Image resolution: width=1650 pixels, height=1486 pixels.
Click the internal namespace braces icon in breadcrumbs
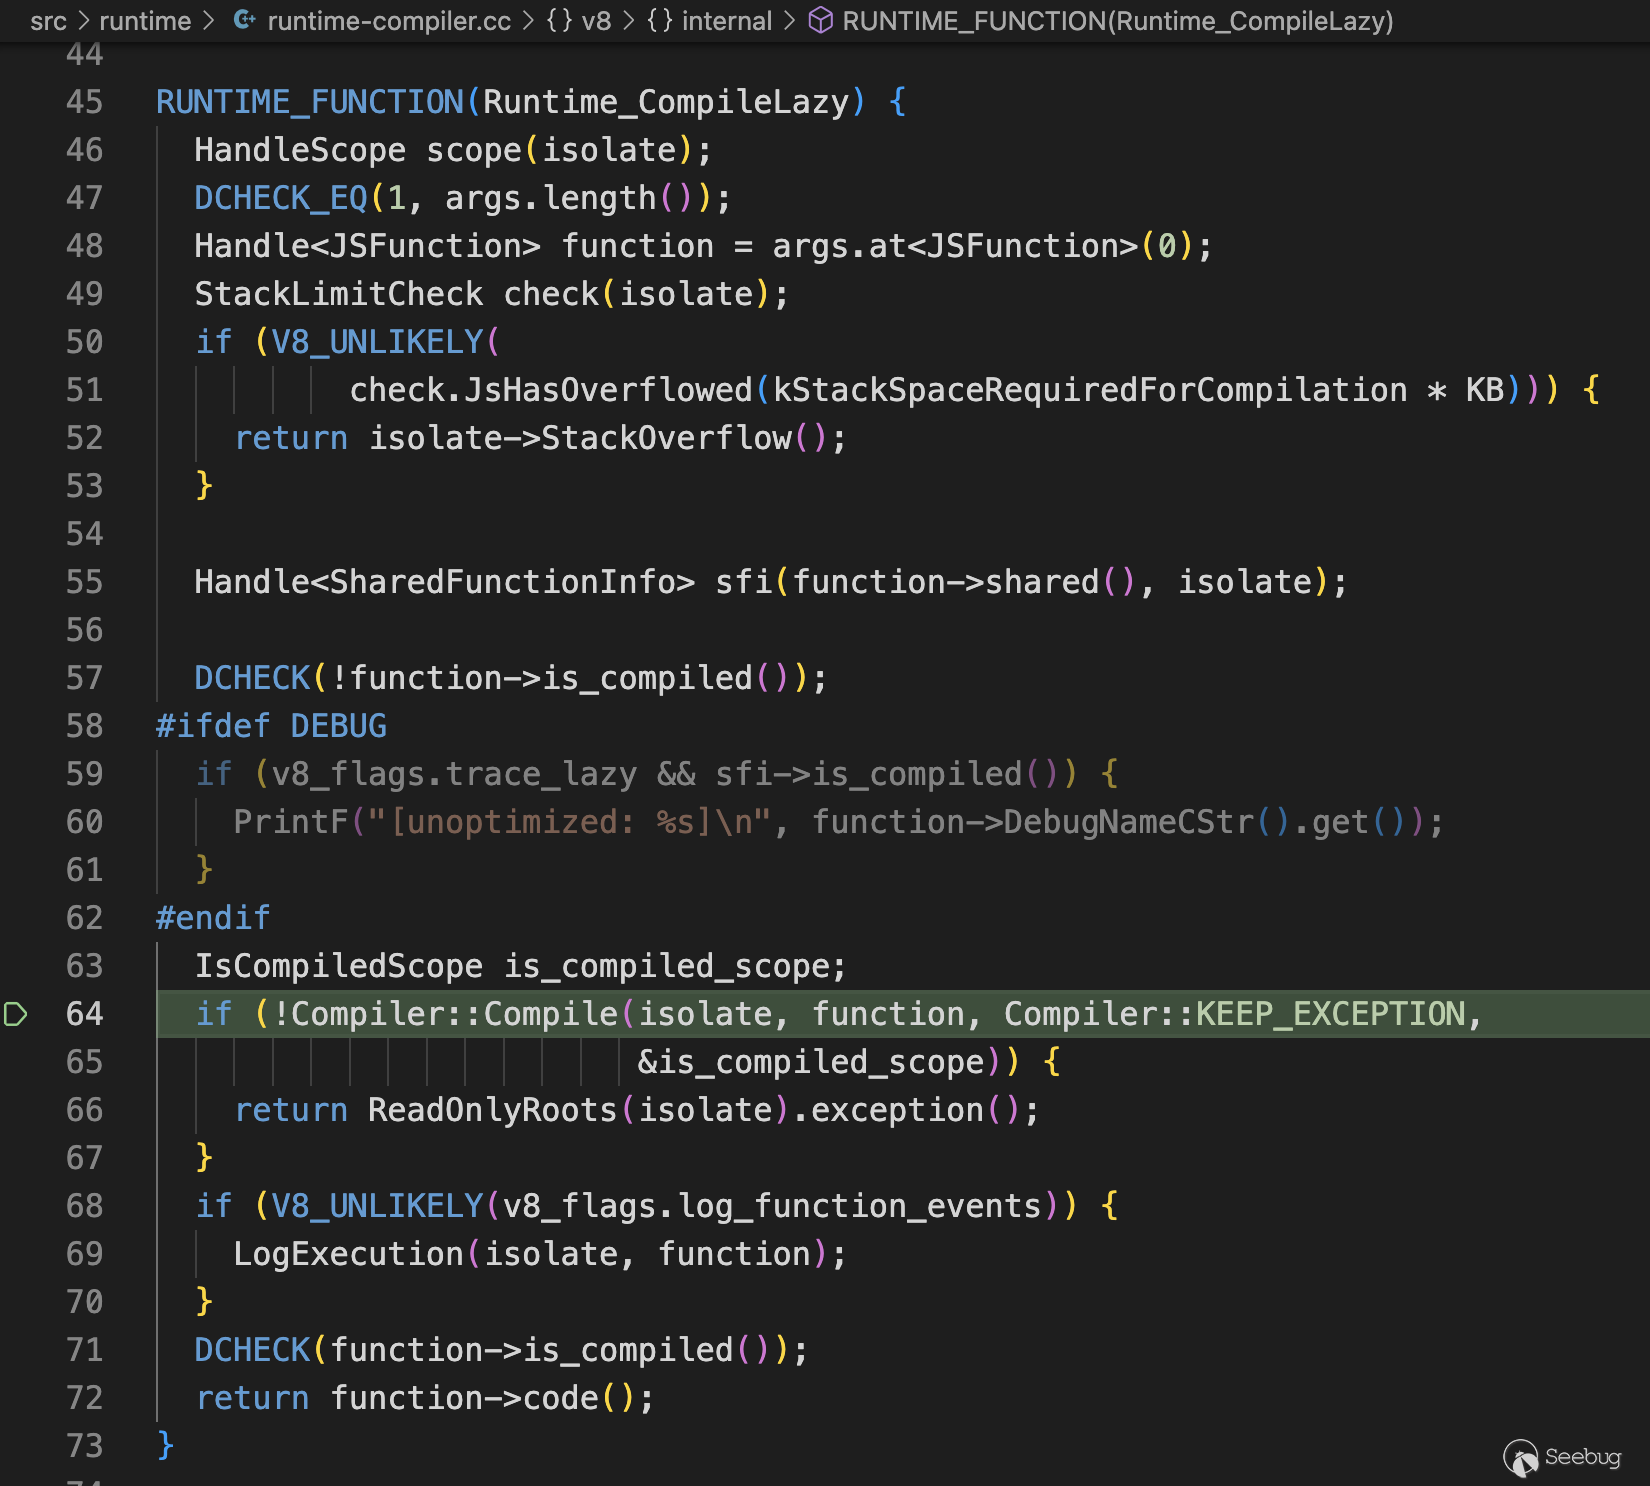tap(659, 20)
